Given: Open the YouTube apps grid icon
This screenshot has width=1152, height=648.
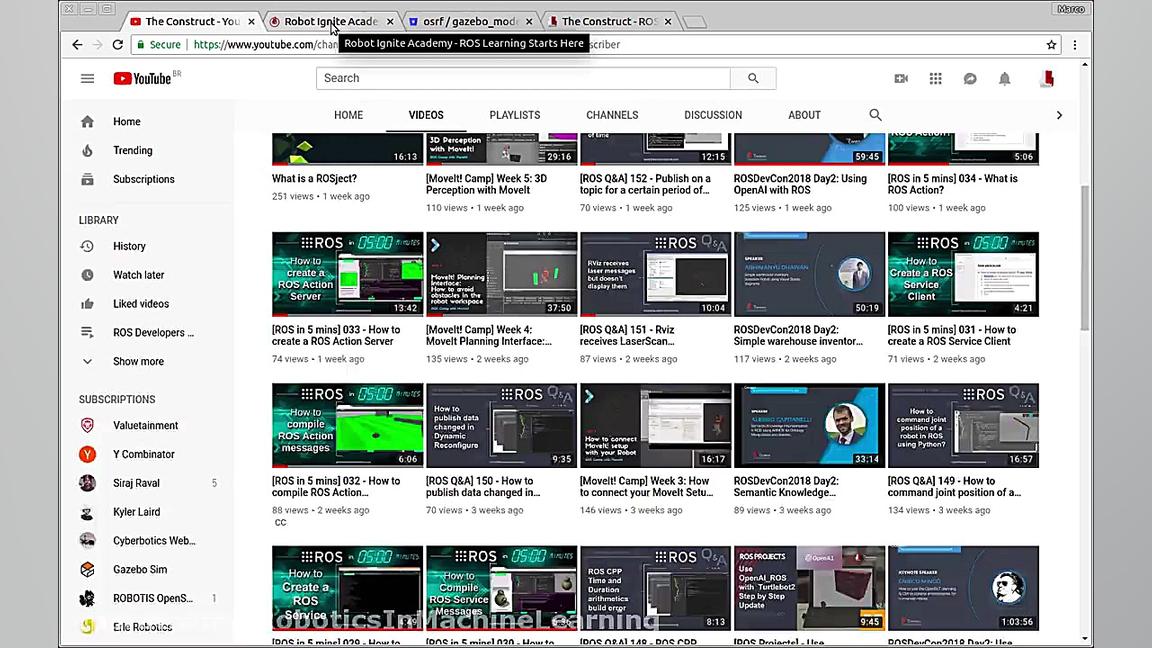Looking at the screenshot, I should [935, 79].
